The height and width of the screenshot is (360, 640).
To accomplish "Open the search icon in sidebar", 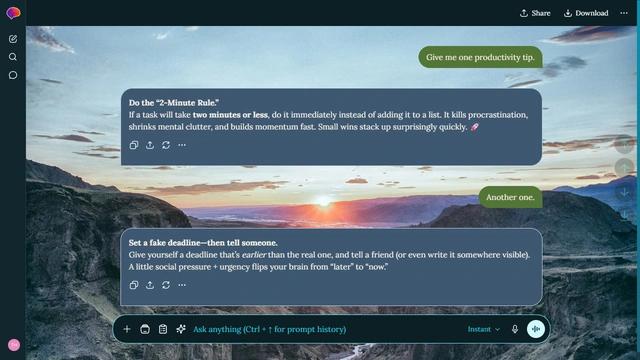I will click(13, 57).
